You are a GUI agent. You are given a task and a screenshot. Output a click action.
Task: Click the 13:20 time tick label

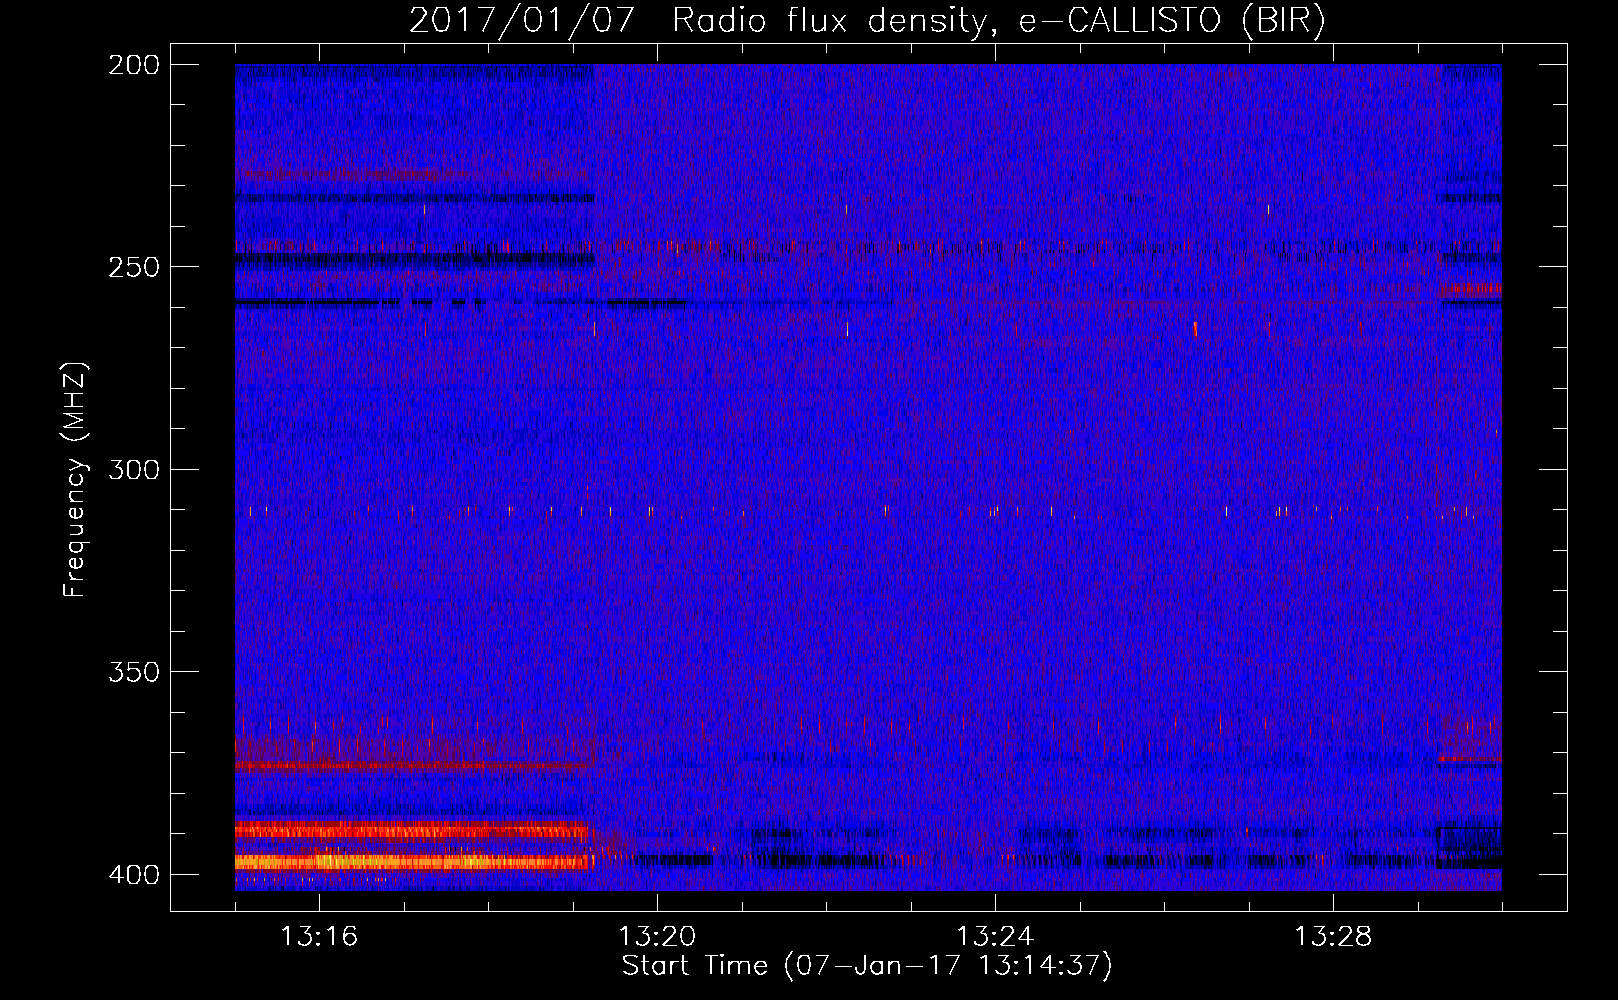(x=657, y=937)
